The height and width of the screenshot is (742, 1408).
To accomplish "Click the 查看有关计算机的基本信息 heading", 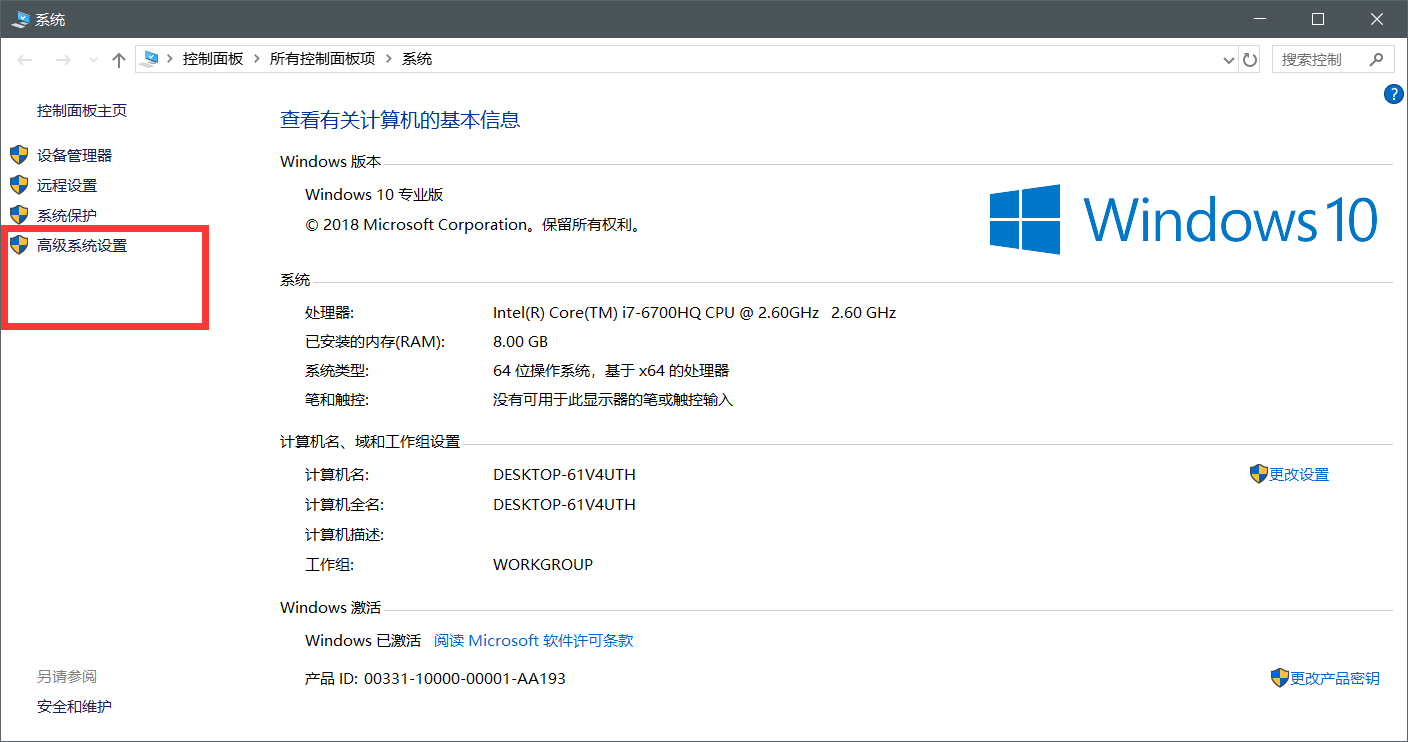I will pos(400,120).
